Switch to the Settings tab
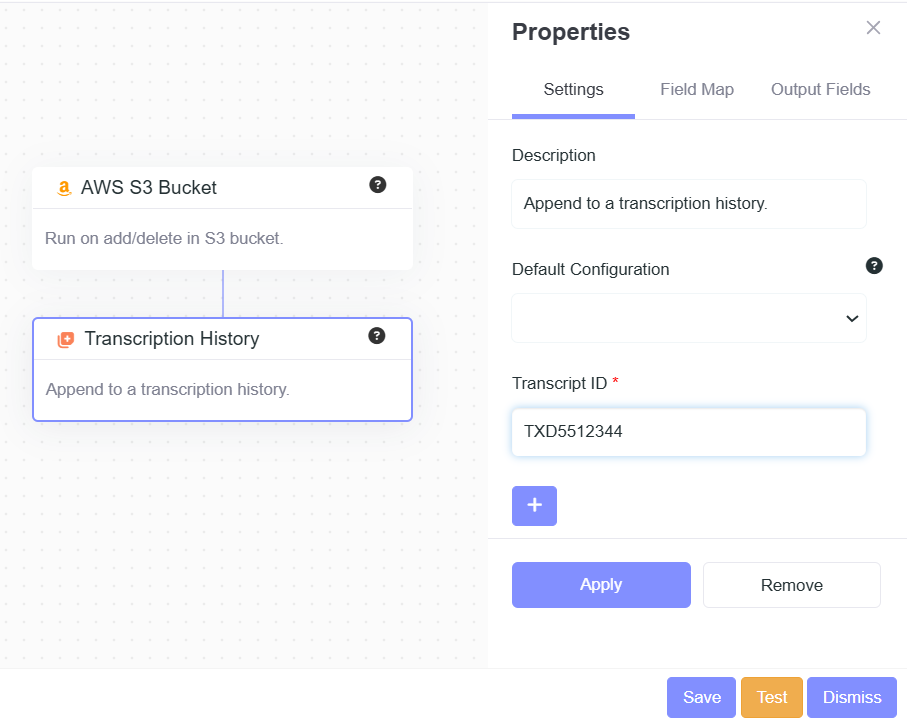907x728 pixels. [573, 90]
